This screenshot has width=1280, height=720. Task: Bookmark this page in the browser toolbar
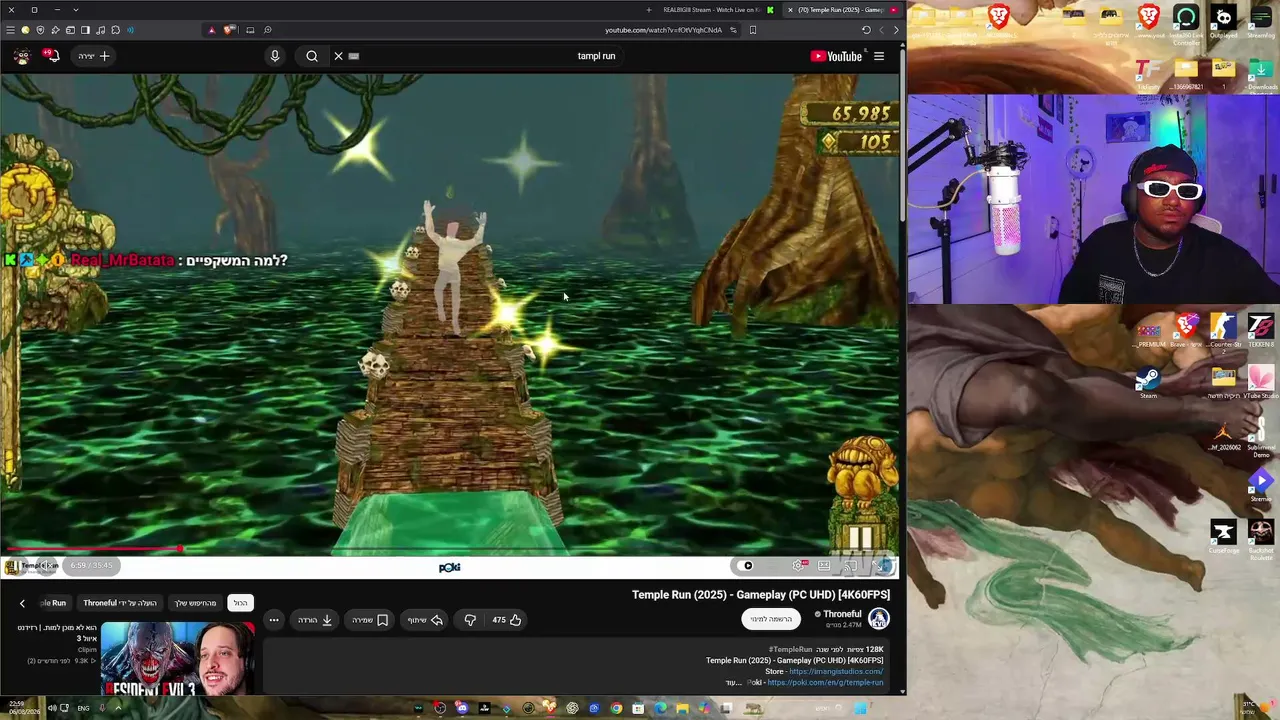(x=753, y=30)
